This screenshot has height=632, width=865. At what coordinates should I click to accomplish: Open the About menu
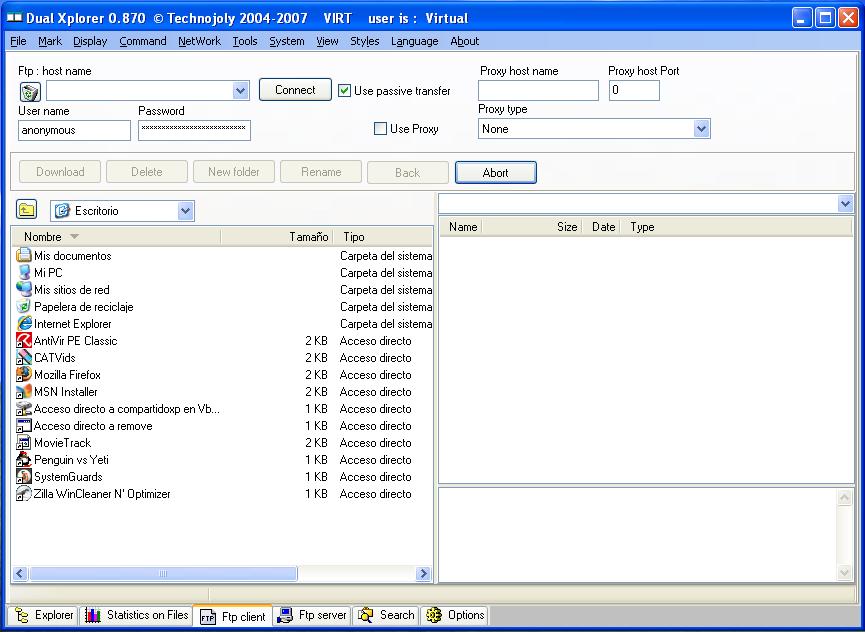click(464, 41)
